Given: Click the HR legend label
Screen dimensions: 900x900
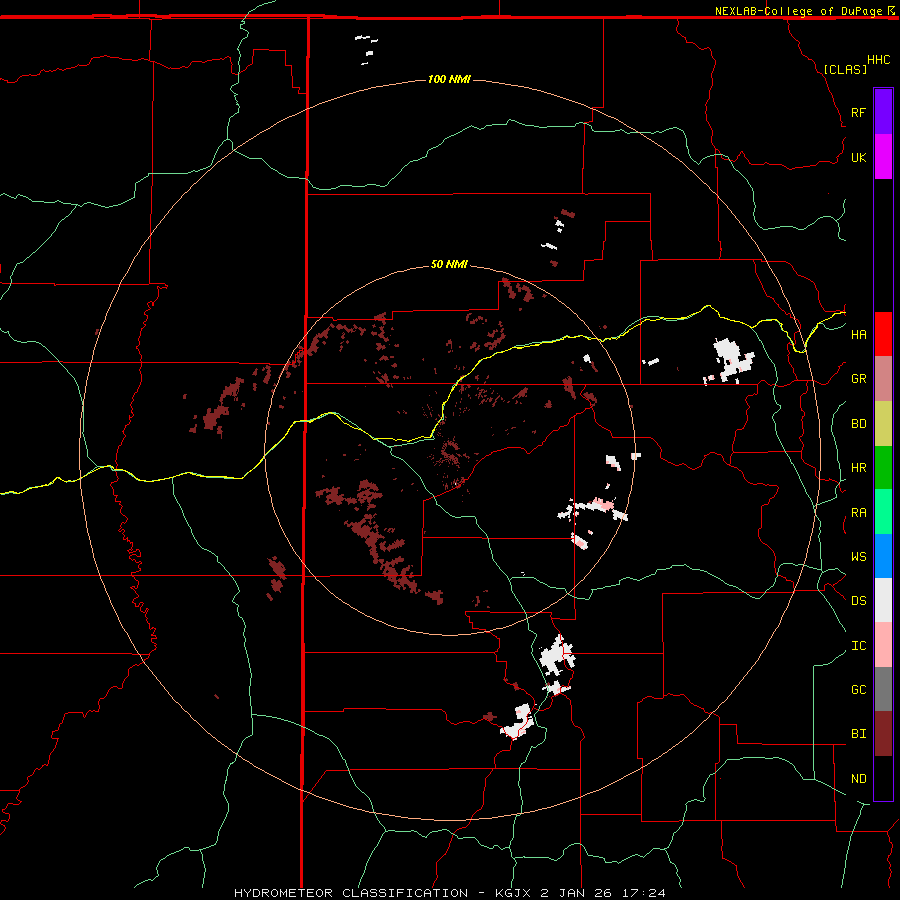Looking at the screenshot, I should (858, 468).
